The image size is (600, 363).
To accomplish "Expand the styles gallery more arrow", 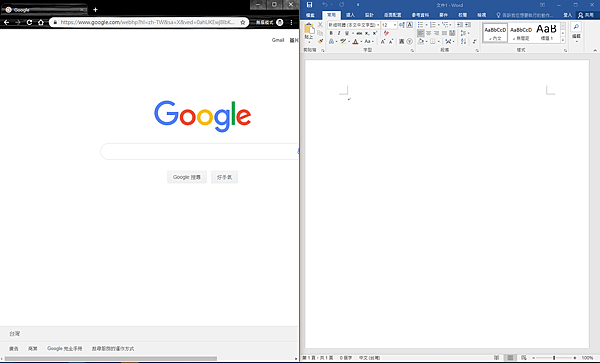I will tap(563, 40).
